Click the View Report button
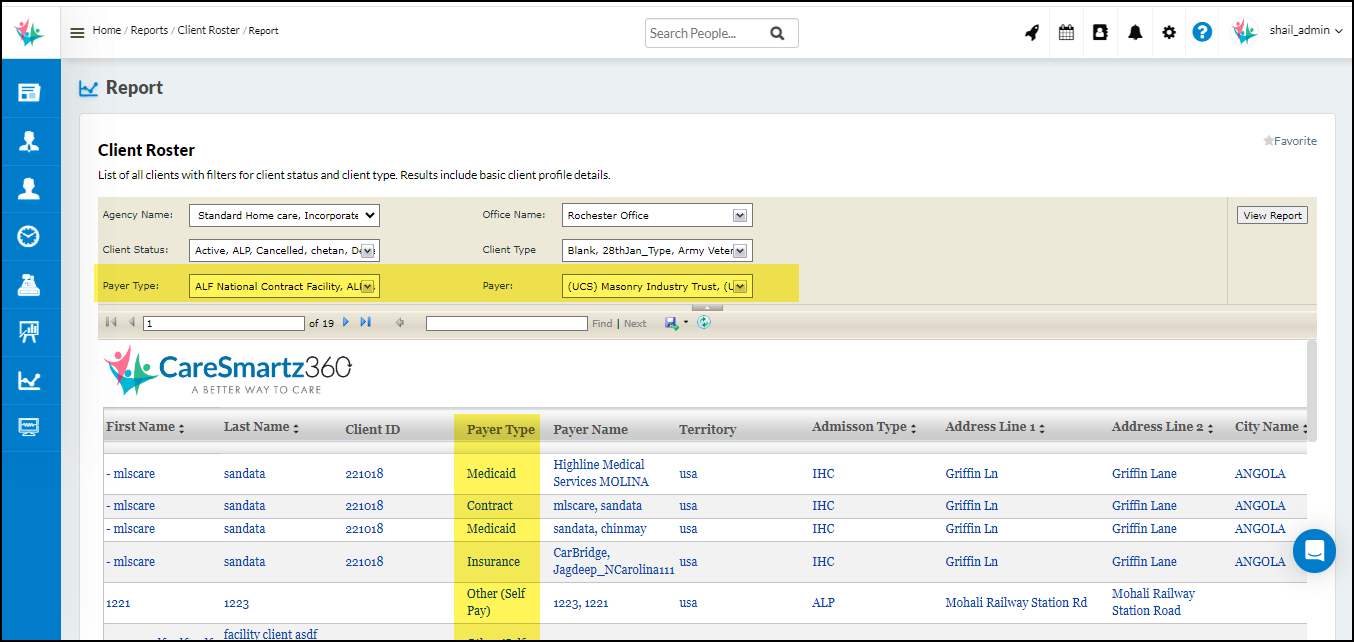Viewport: 1354px width, 642px height. point(1271,215)
